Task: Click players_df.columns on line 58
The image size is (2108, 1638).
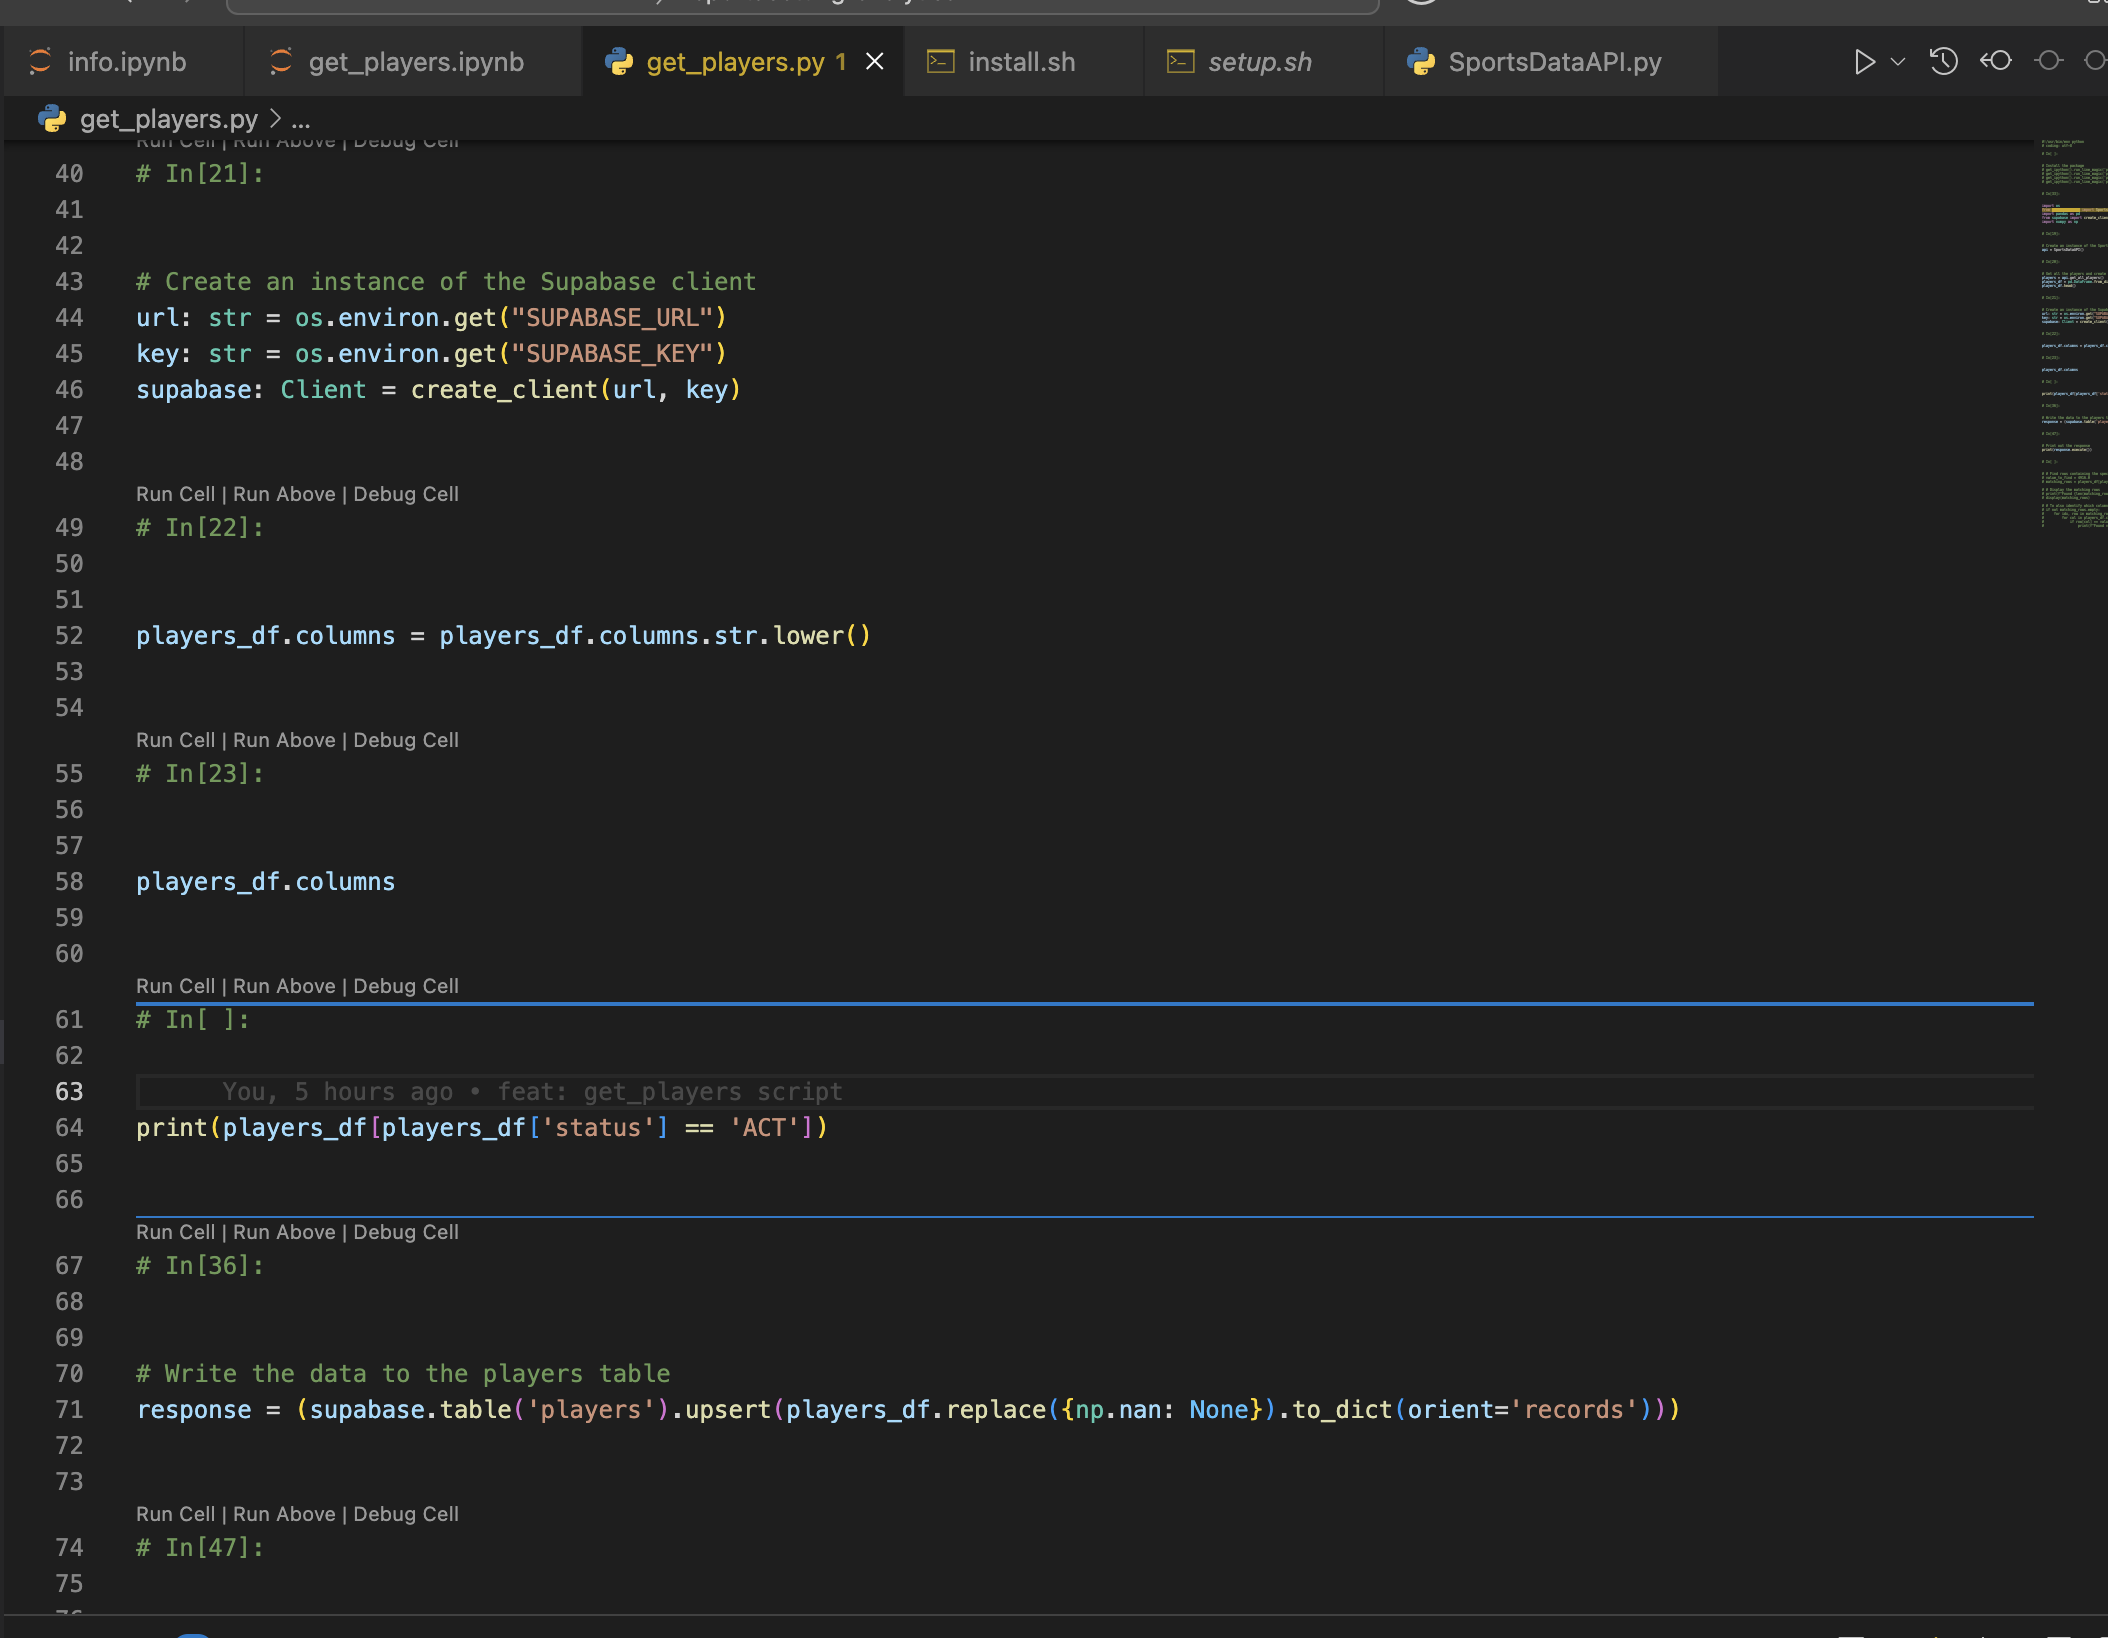Action: 265,882
